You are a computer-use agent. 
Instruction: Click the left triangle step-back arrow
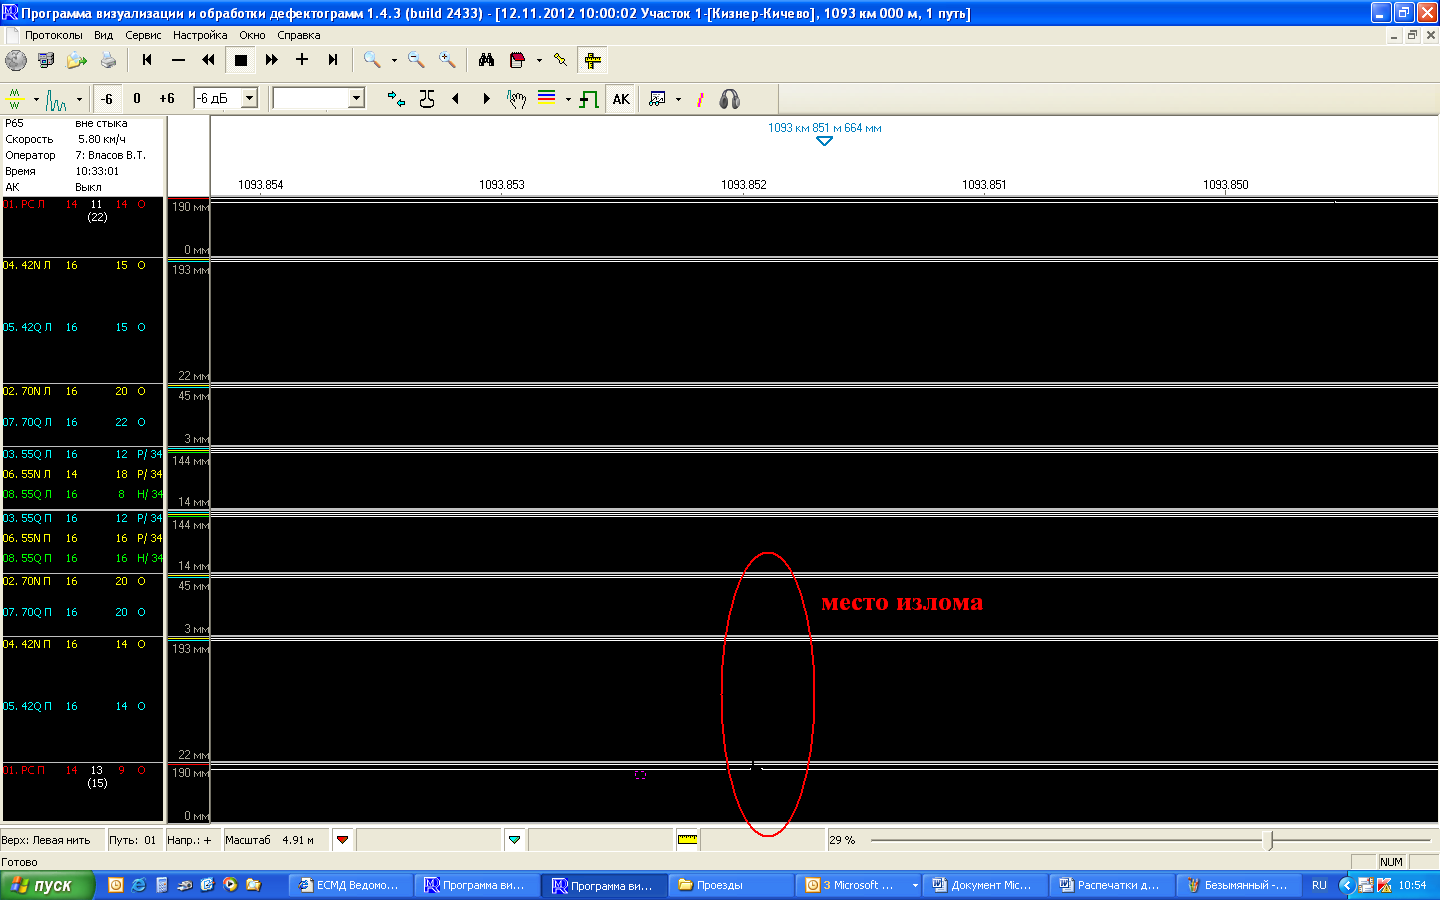(x=456, y=99)
